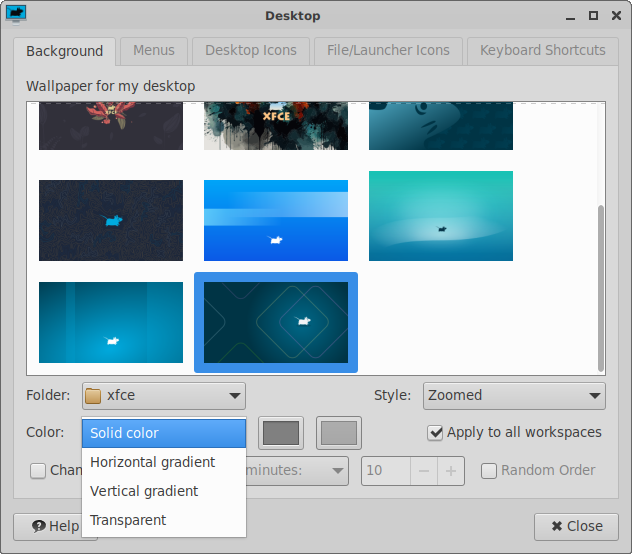Select the Background tab
The width and height of the screenshot is (632, 554).
coord(64,51)
